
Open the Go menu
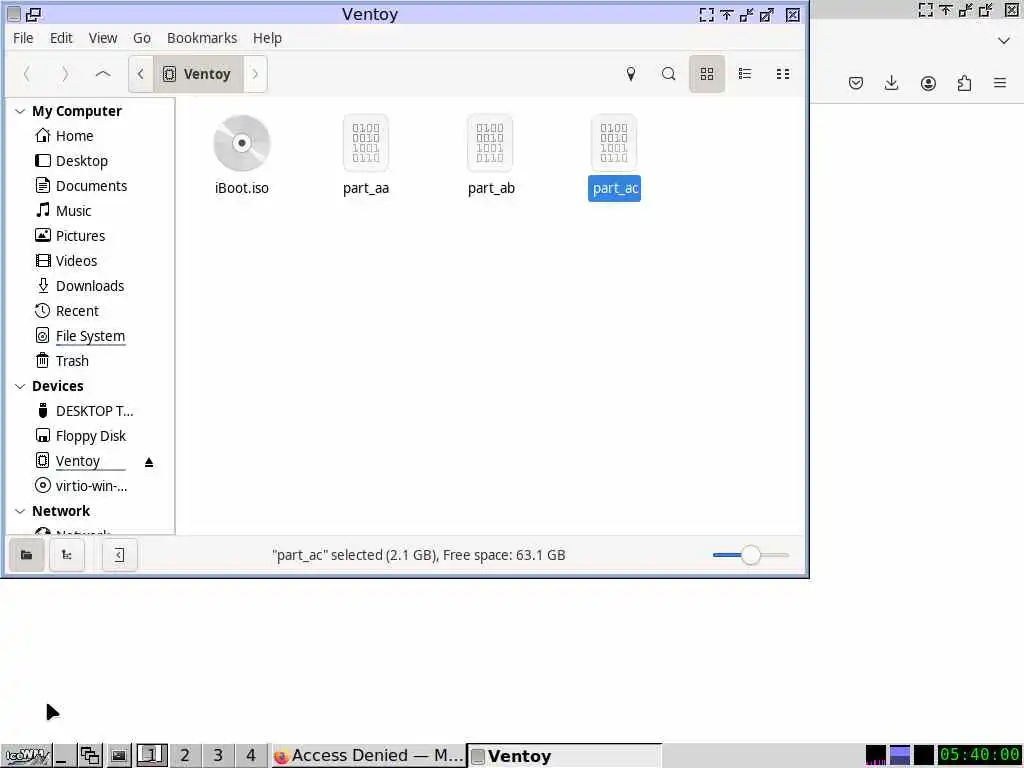click(142, 38)
